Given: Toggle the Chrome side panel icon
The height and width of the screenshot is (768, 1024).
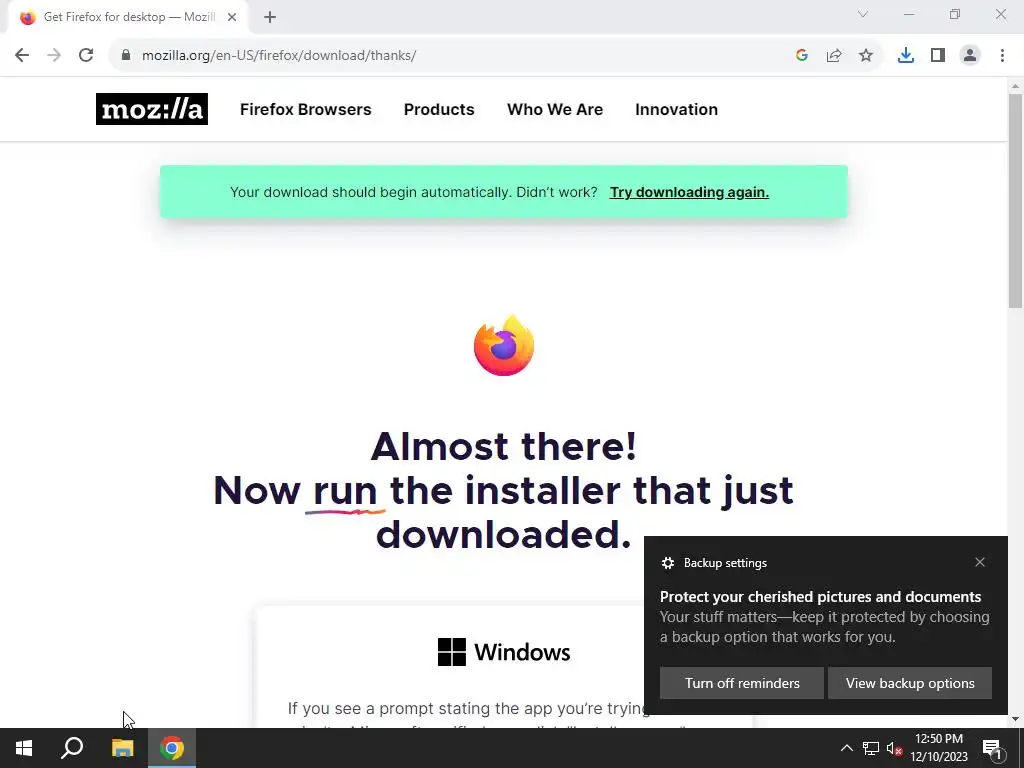Looking at the screenshot, I should (x=938, y=56).
